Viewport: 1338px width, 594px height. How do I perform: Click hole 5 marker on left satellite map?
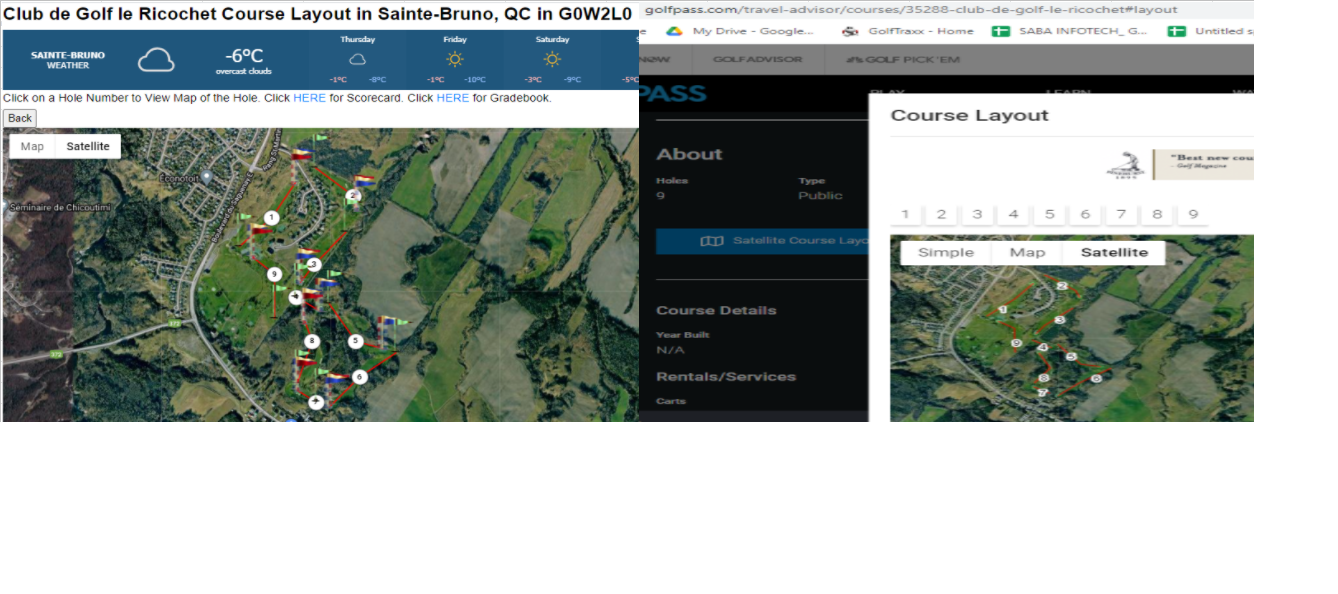[355, 341]
